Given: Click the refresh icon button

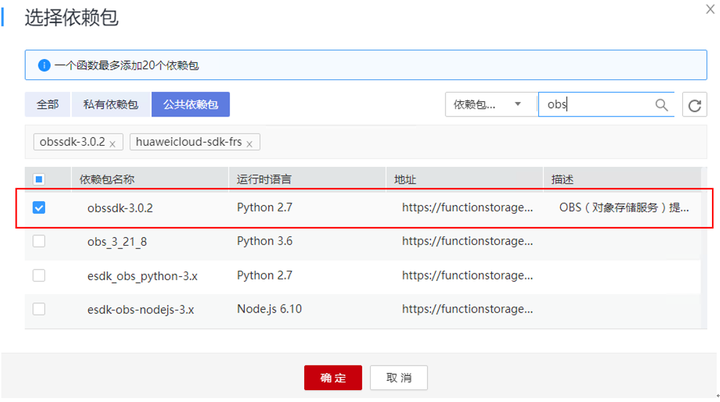Looking at the screenshot, I should click(694, 104).
